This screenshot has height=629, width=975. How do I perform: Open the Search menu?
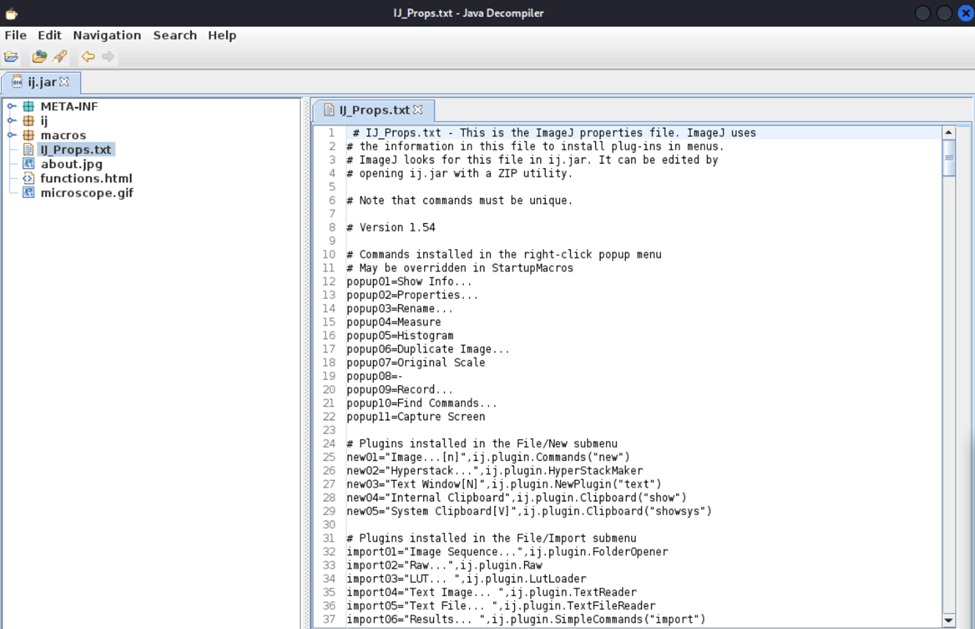pyautogui.click(x=175, y=35)
